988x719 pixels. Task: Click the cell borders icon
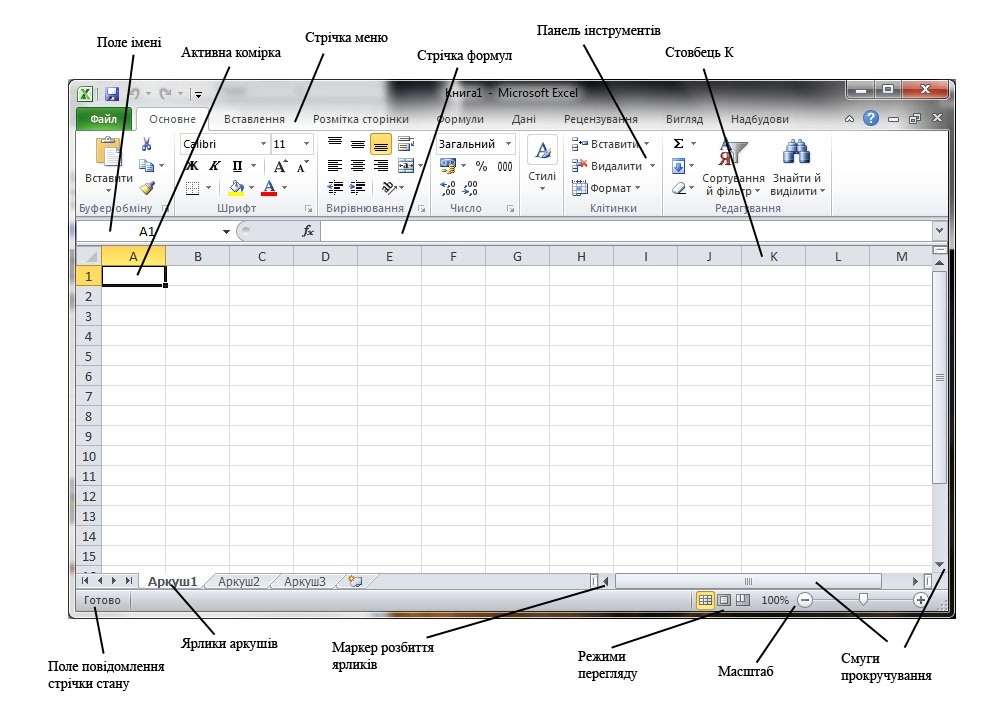coord(193,188)
